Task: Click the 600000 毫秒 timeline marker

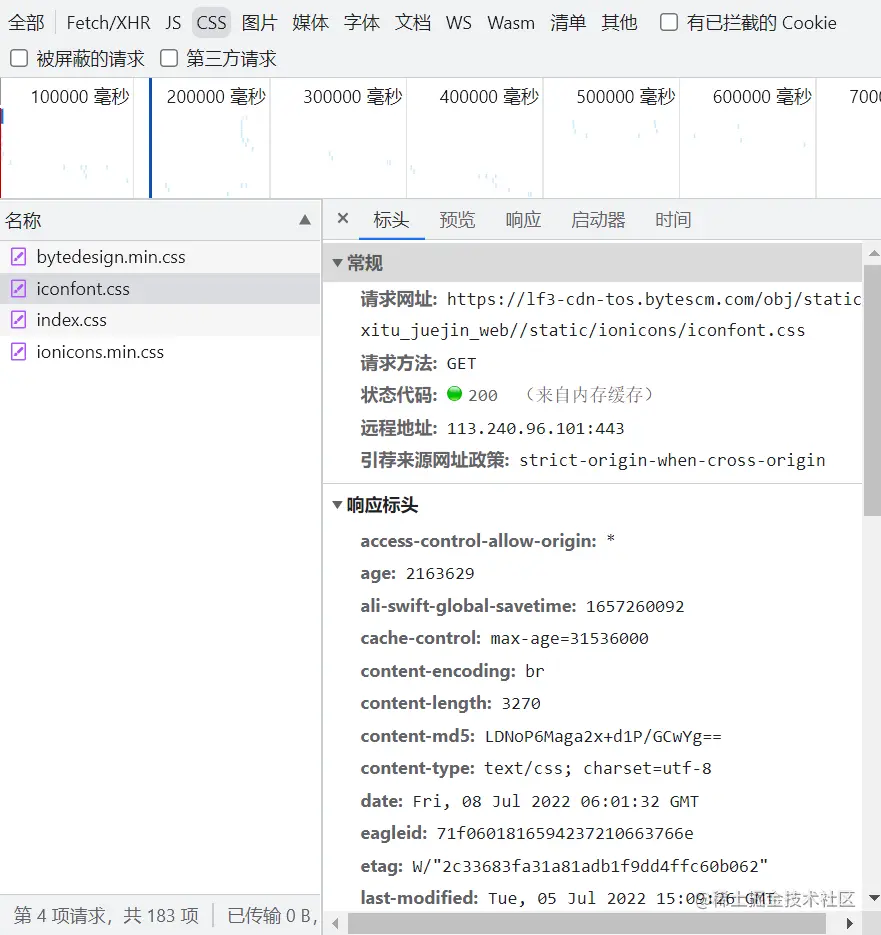Action: (x=762, y=97)
